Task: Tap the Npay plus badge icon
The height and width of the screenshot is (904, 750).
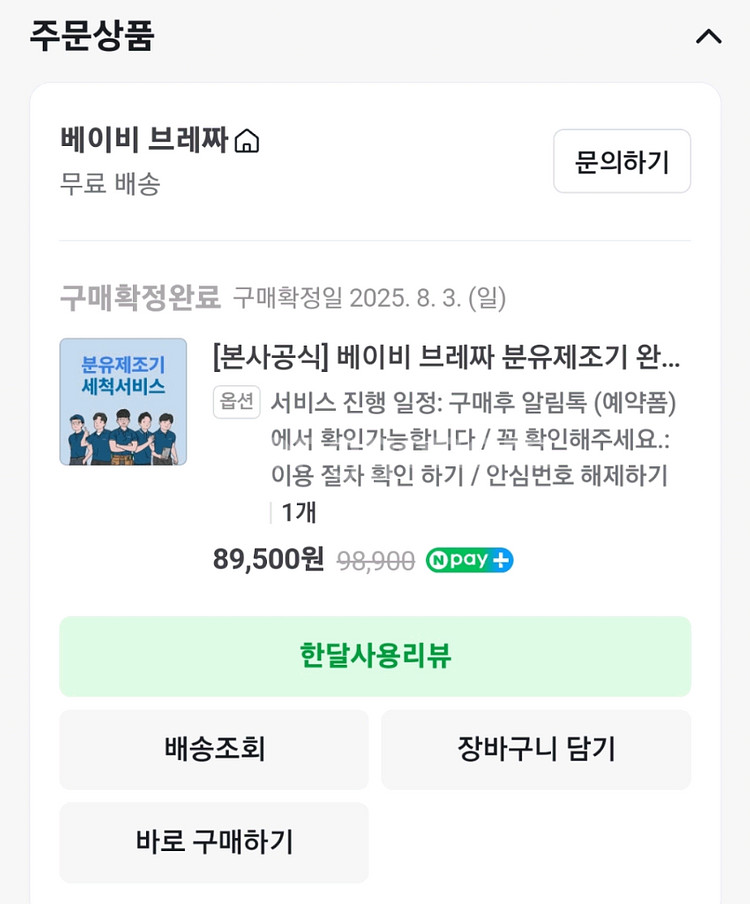Action: tap(469, 560)
